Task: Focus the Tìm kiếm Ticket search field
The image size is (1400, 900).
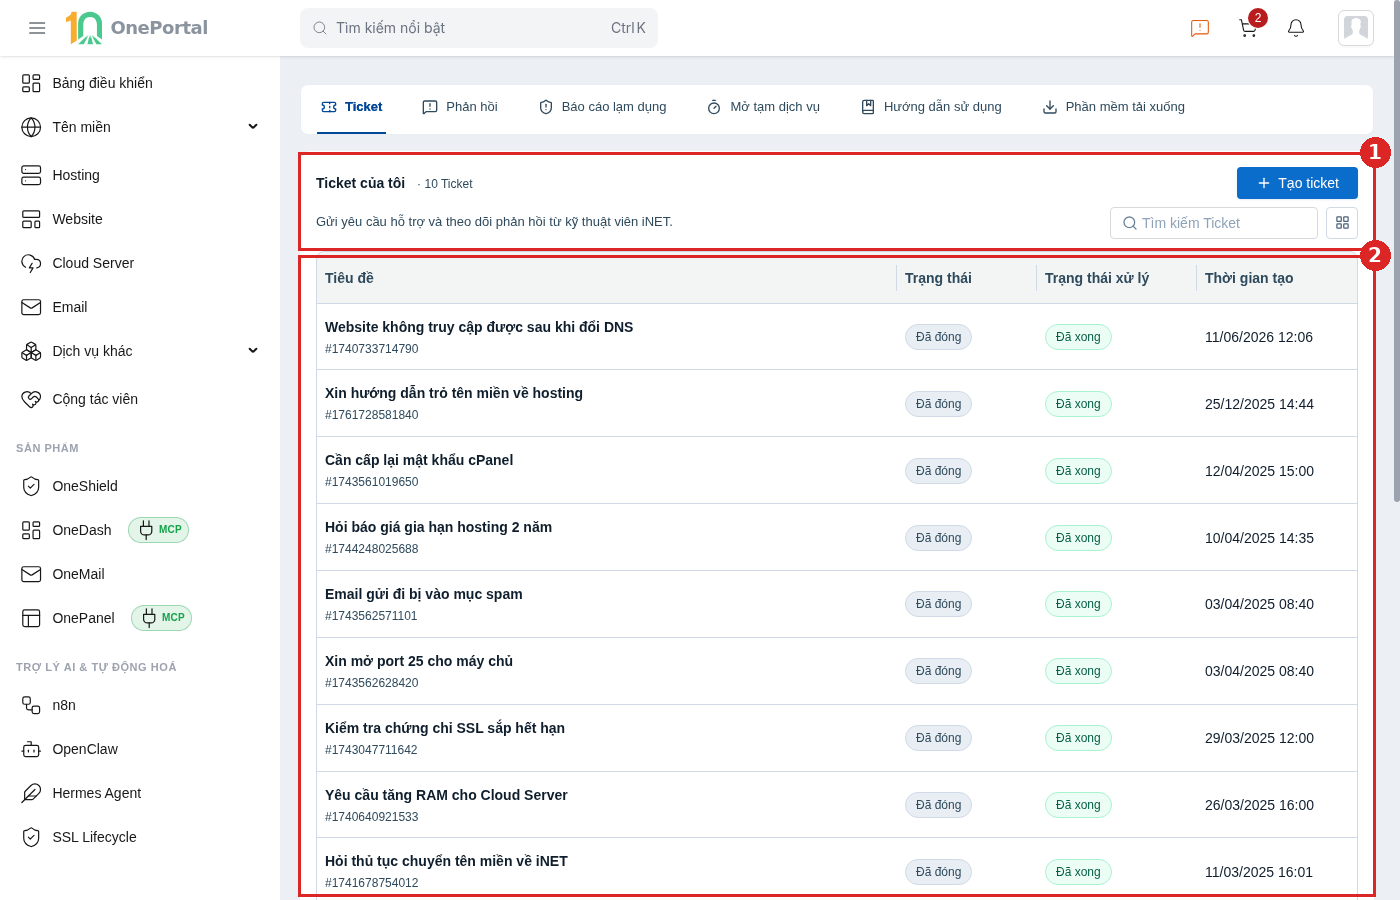Action: [1213, 223]
